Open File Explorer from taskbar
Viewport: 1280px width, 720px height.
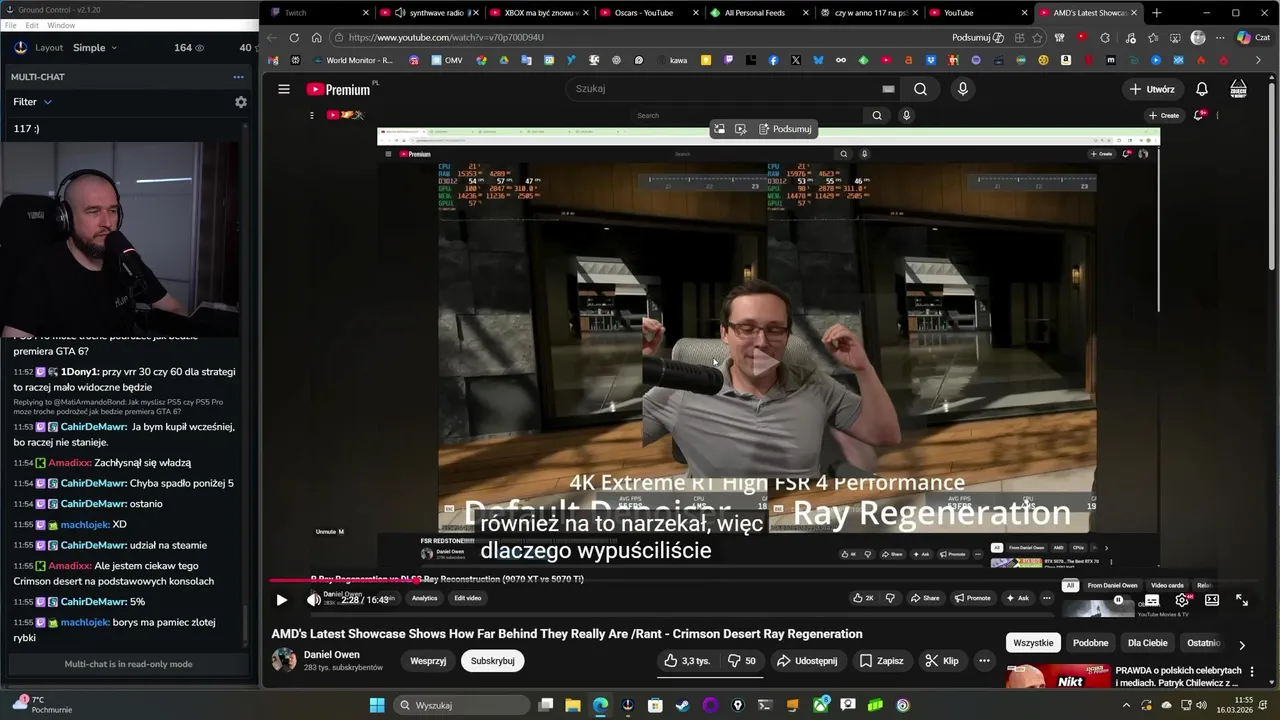(573, 705)
